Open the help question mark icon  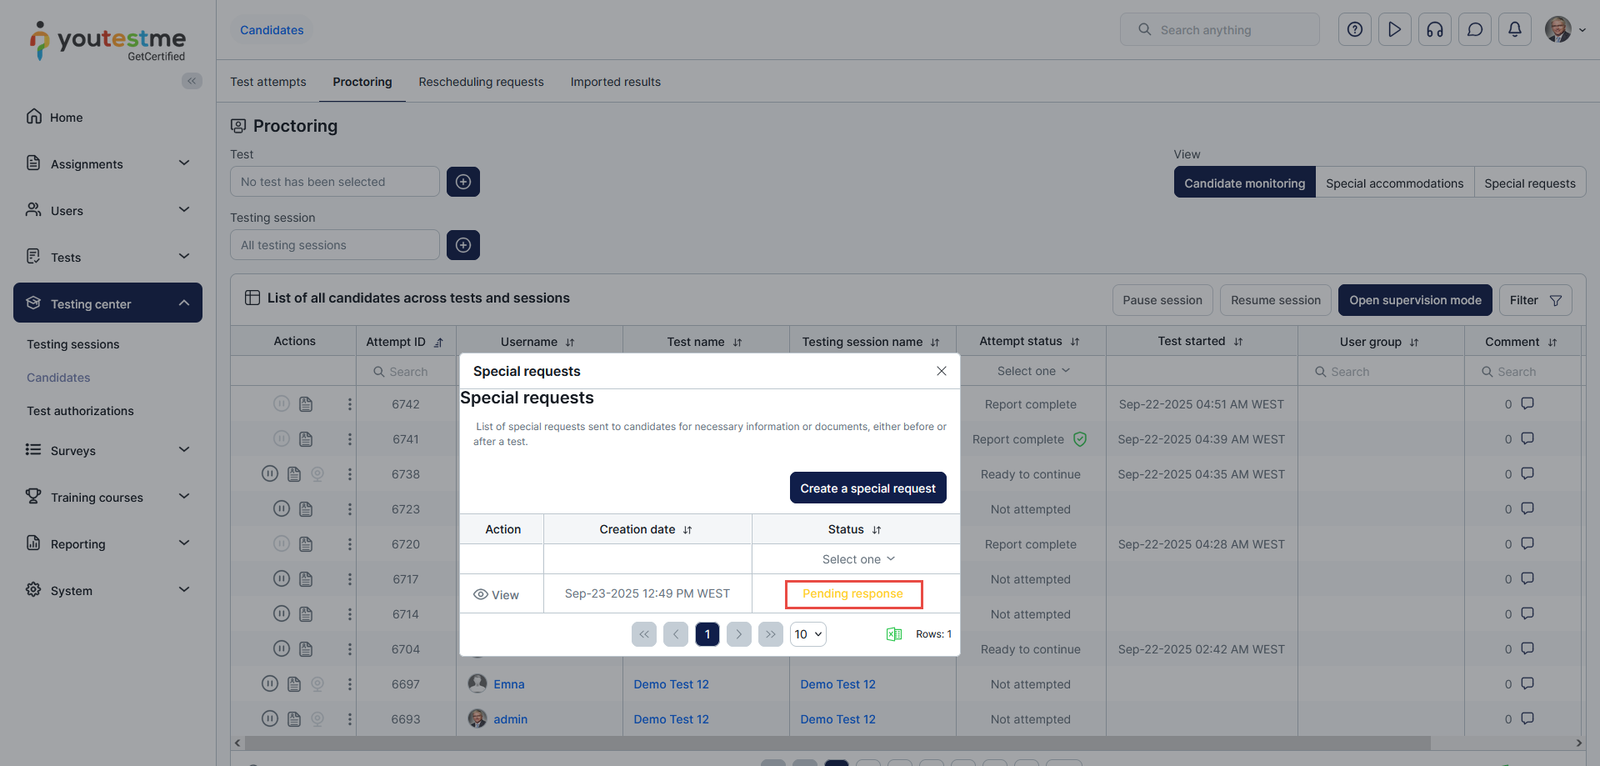pos(1354,30)
